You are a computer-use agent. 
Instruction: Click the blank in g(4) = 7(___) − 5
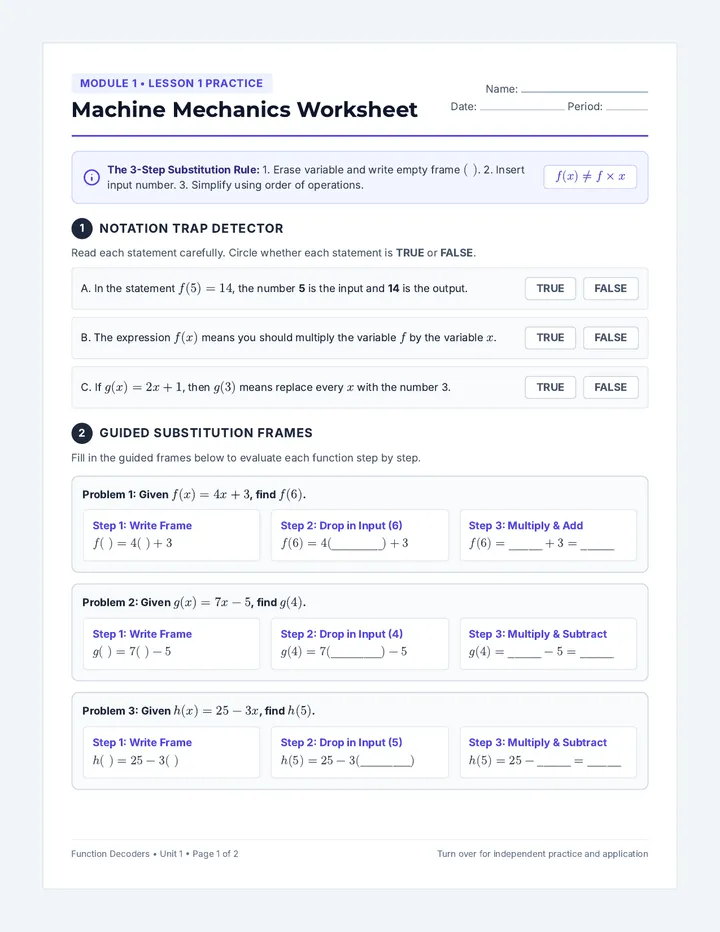tap(356, 652)
